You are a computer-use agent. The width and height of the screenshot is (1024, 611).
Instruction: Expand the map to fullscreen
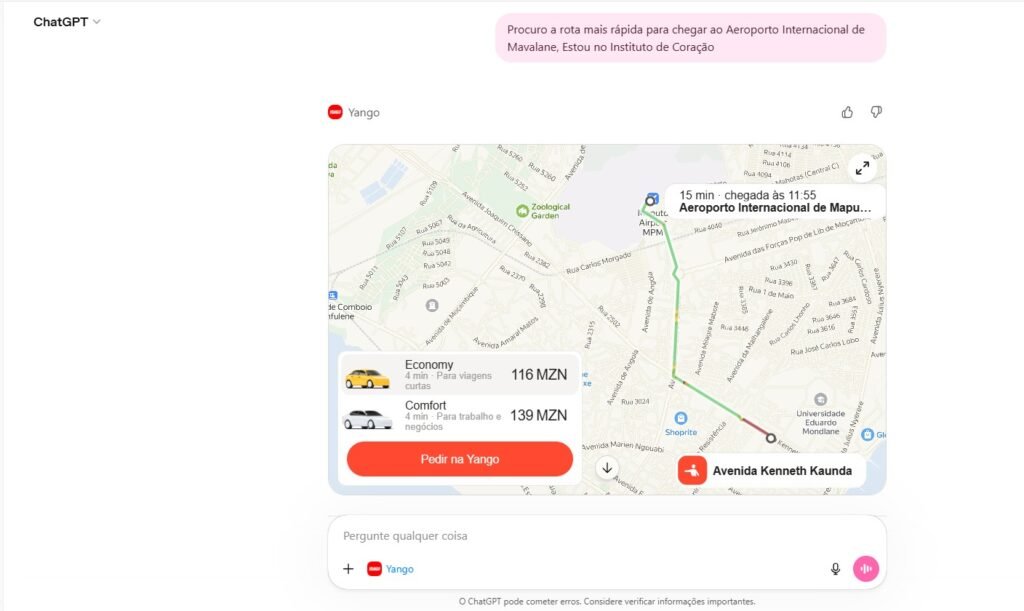click(863, 168)
